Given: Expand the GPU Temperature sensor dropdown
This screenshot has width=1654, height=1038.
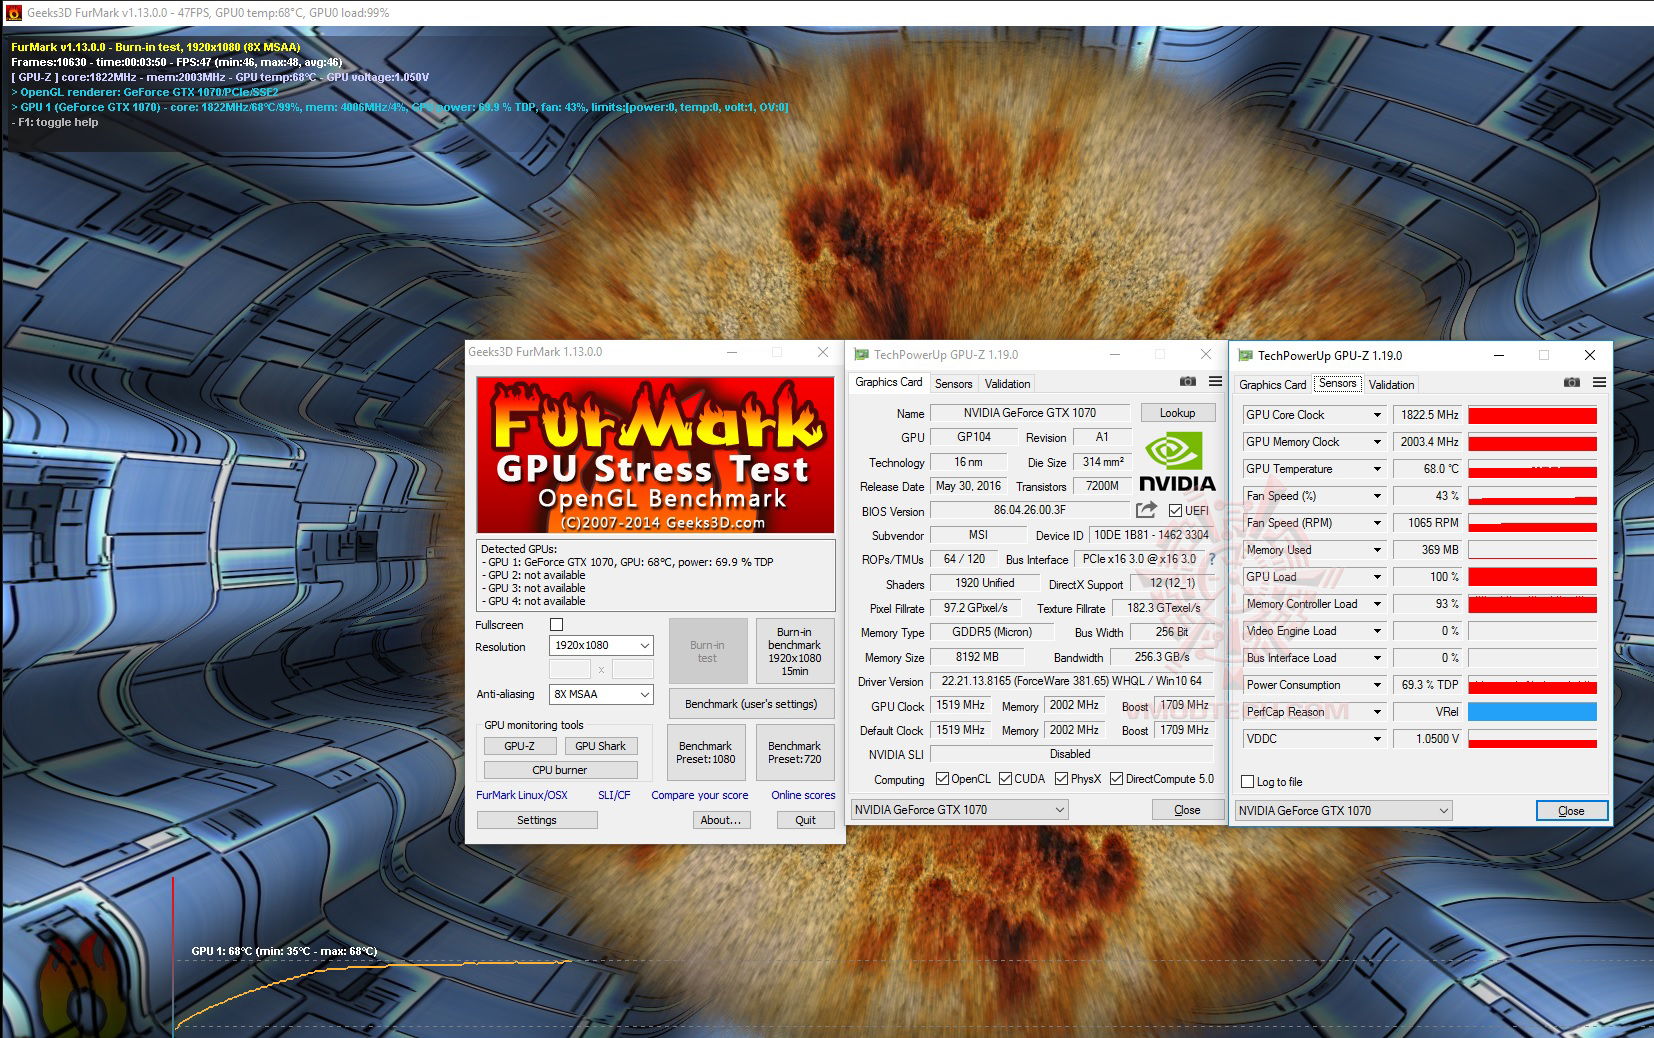Looking at the screenshot, I should [x=1377, y=469].
